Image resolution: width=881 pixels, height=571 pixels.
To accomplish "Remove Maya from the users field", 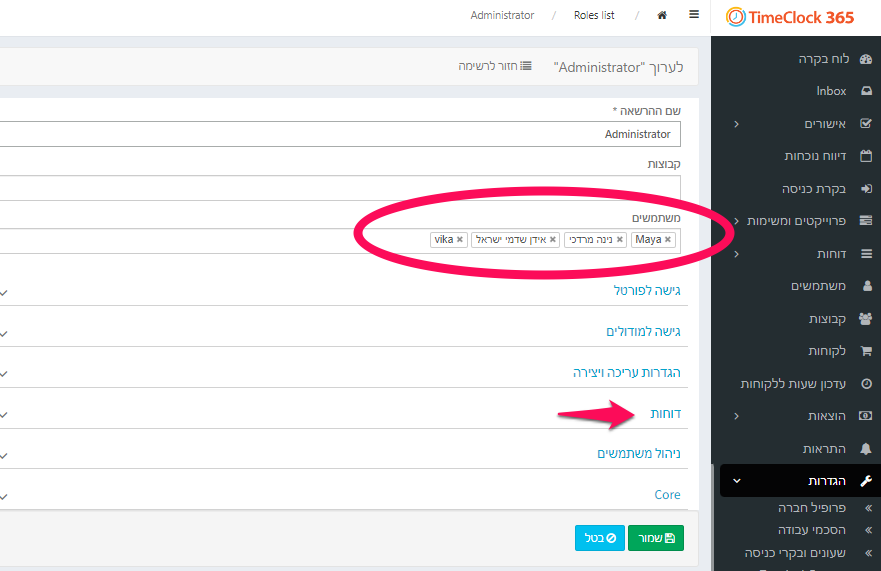I will click(x=667, y=239).
